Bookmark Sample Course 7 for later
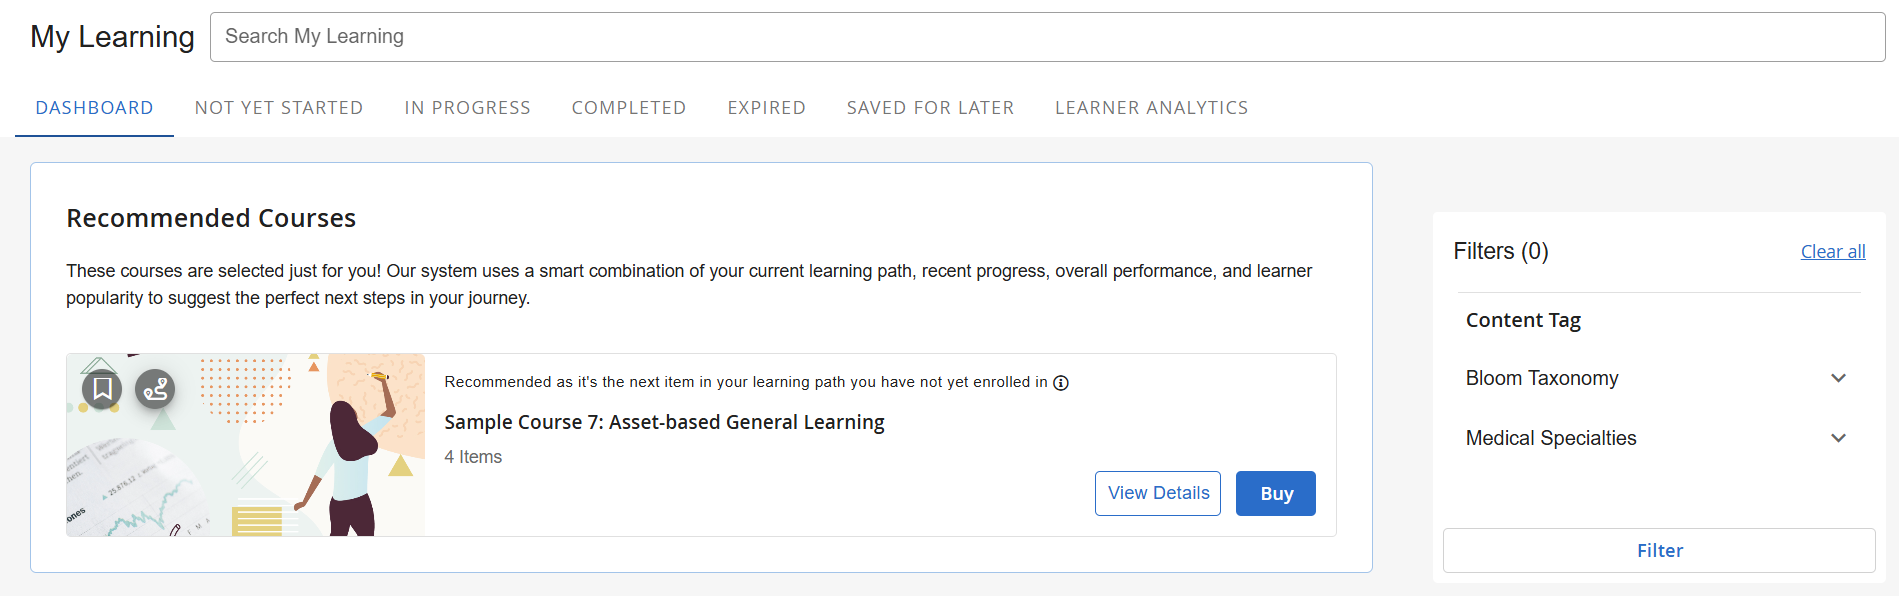 [x=102, y=388]
